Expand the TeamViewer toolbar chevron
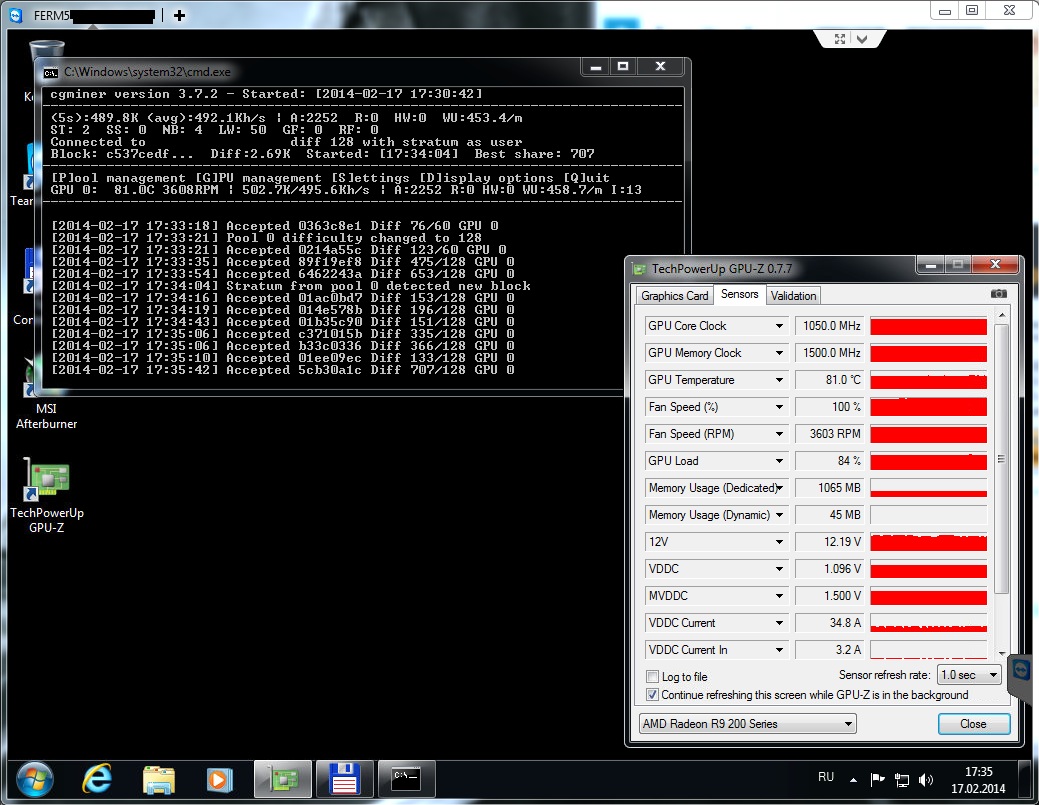This screenshot has height=805, width=1039. [x=861, y=39]
